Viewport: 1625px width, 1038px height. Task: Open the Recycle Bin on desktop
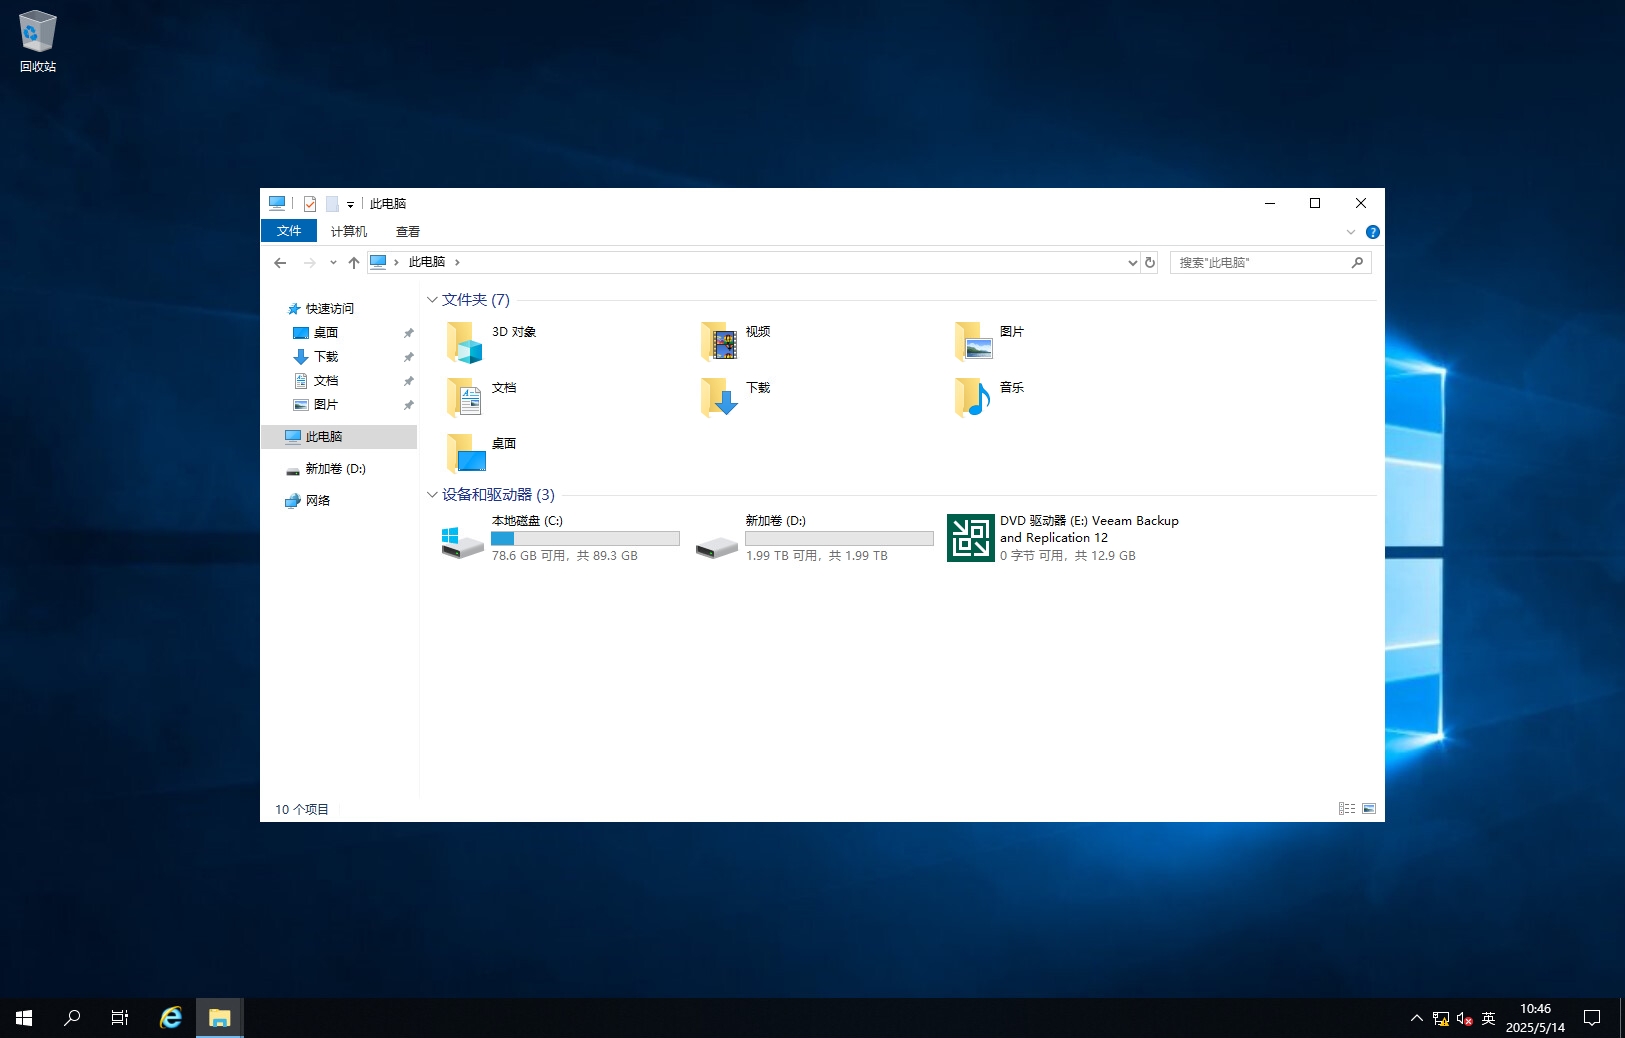(37, 33)
